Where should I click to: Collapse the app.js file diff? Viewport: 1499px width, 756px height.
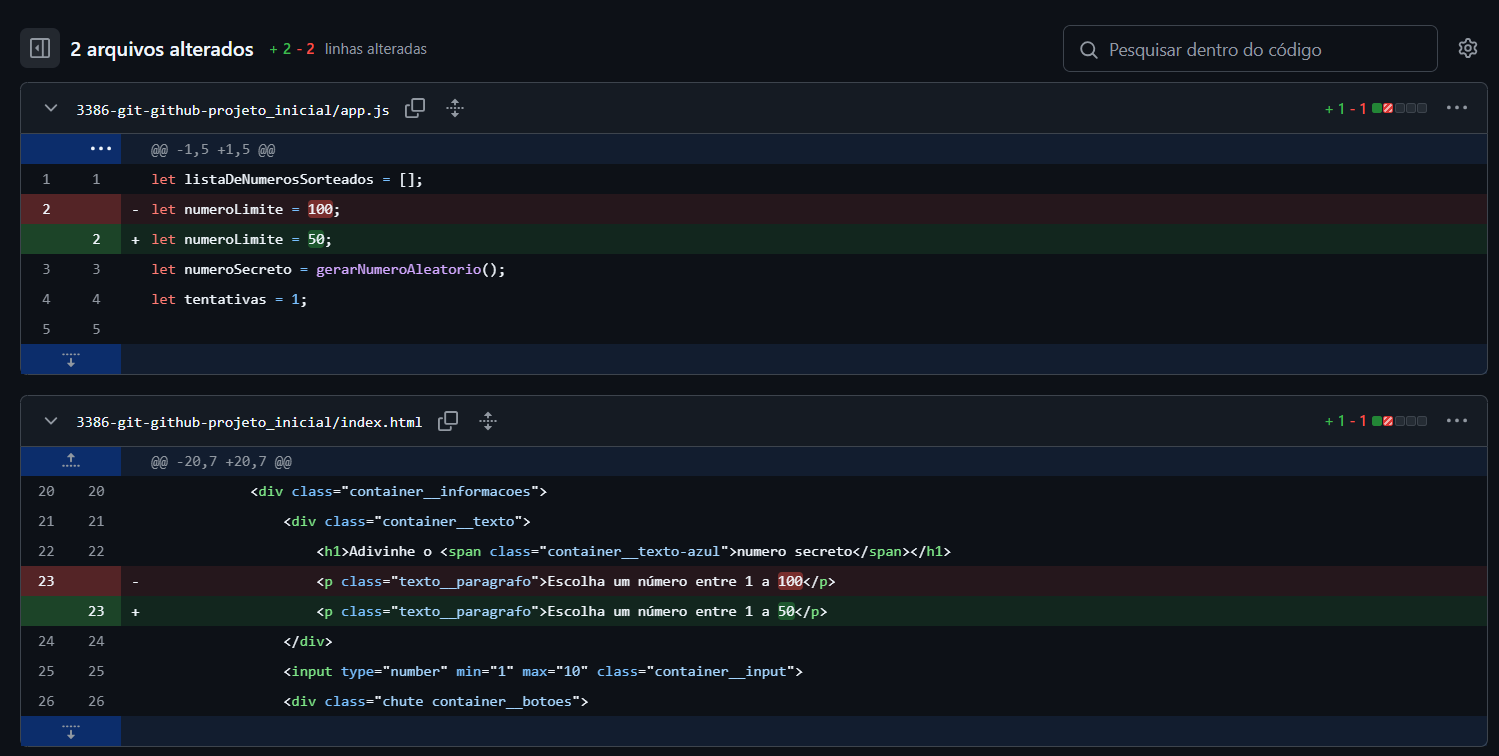coord(51,108)
